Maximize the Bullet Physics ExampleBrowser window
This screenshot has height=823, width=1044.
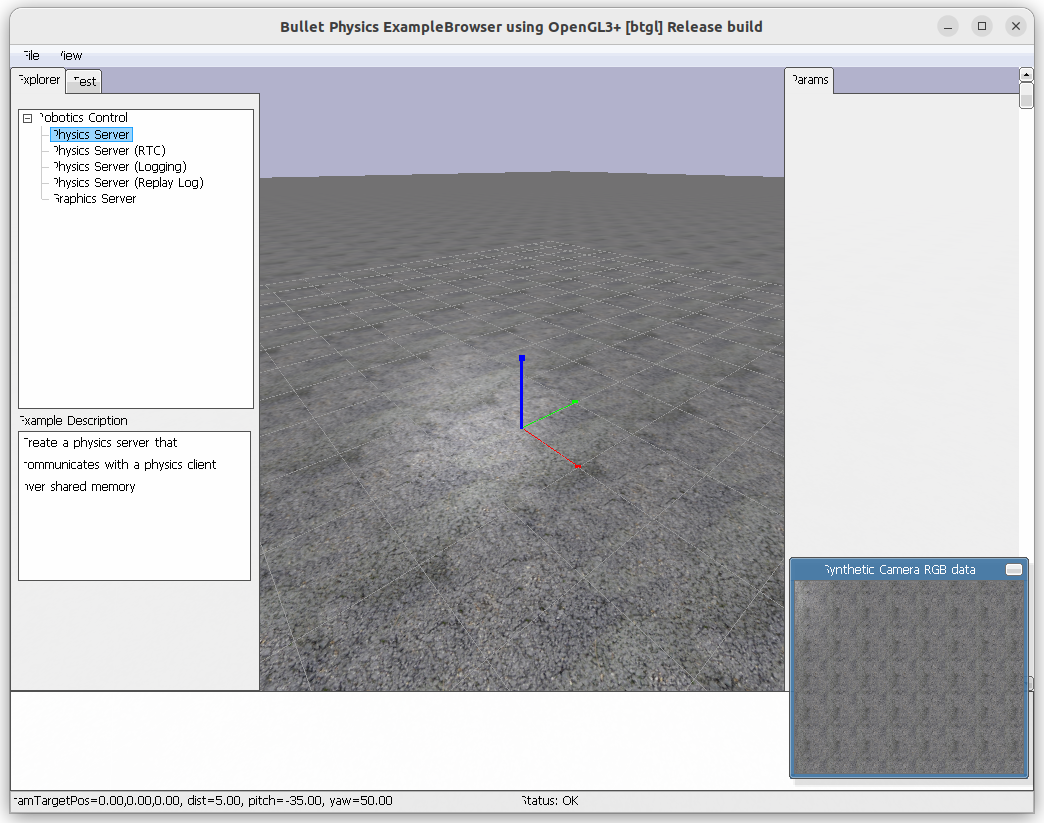pyautogui.click(x=982, y=26)
